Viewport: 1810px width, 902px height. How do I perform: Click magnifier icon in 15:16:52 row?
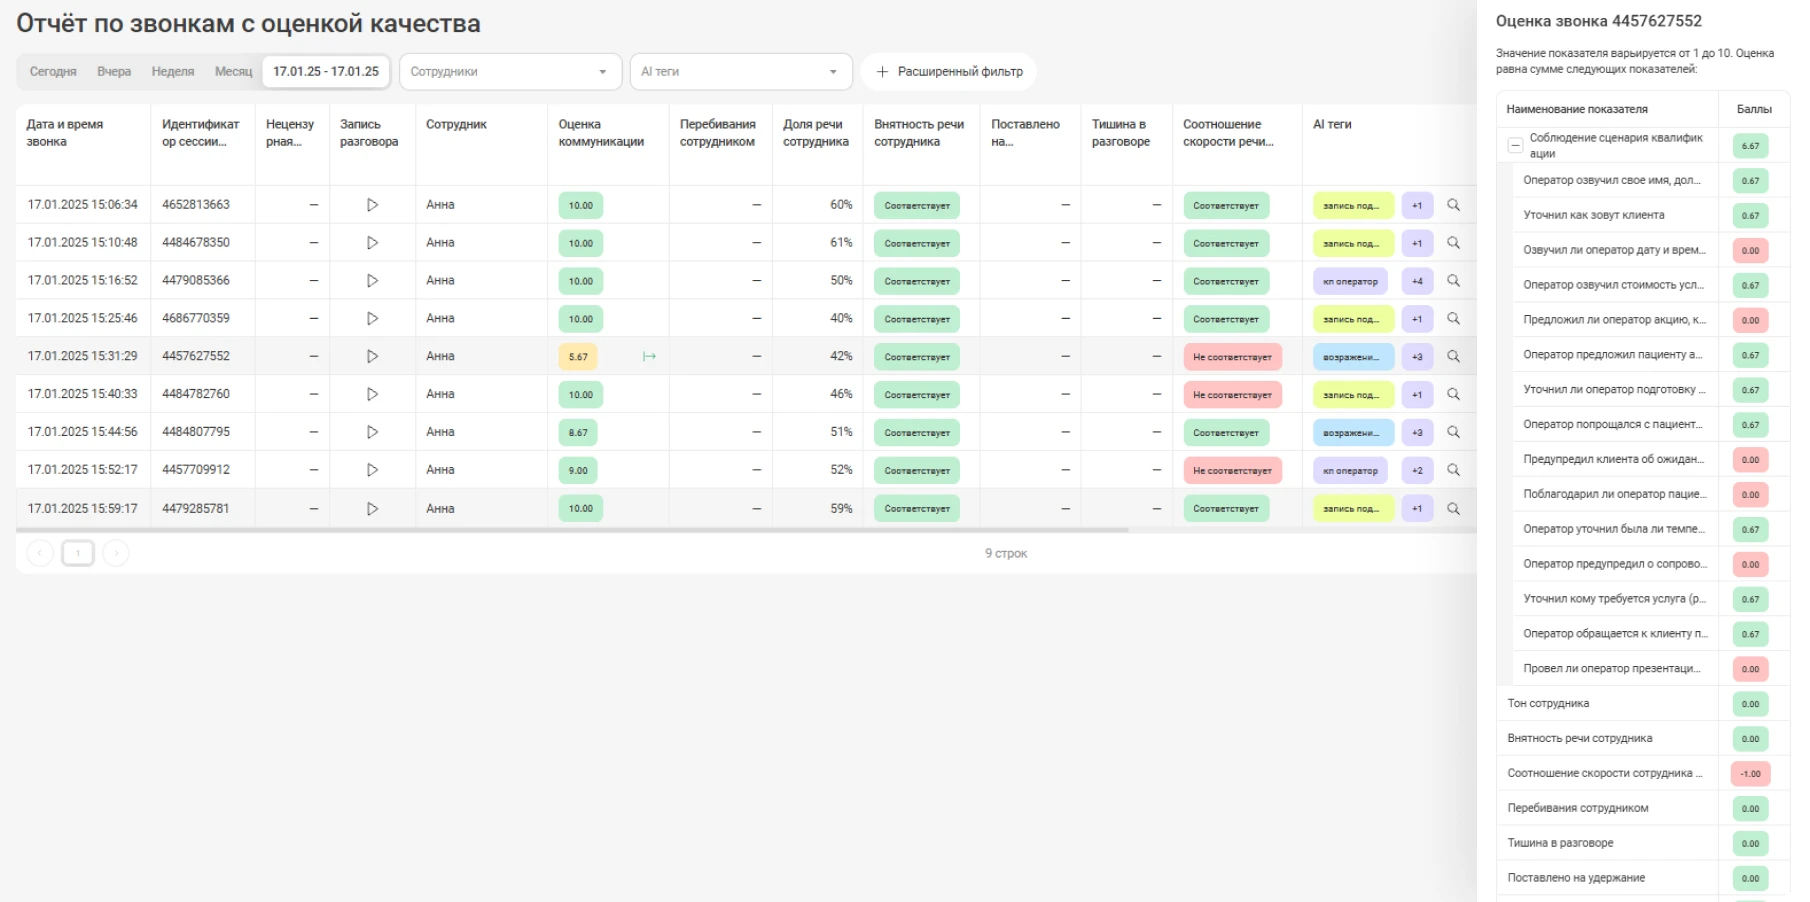click(1453, 281)
